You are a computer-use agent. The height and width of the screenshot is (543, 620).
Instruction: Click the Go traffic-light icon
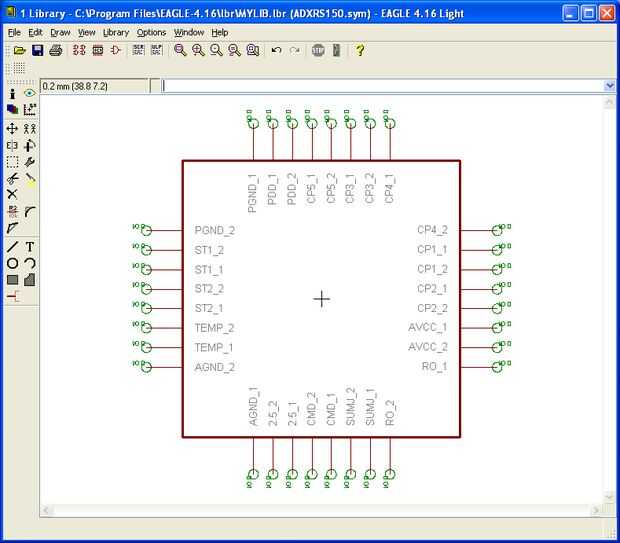(x=336, y=50)
